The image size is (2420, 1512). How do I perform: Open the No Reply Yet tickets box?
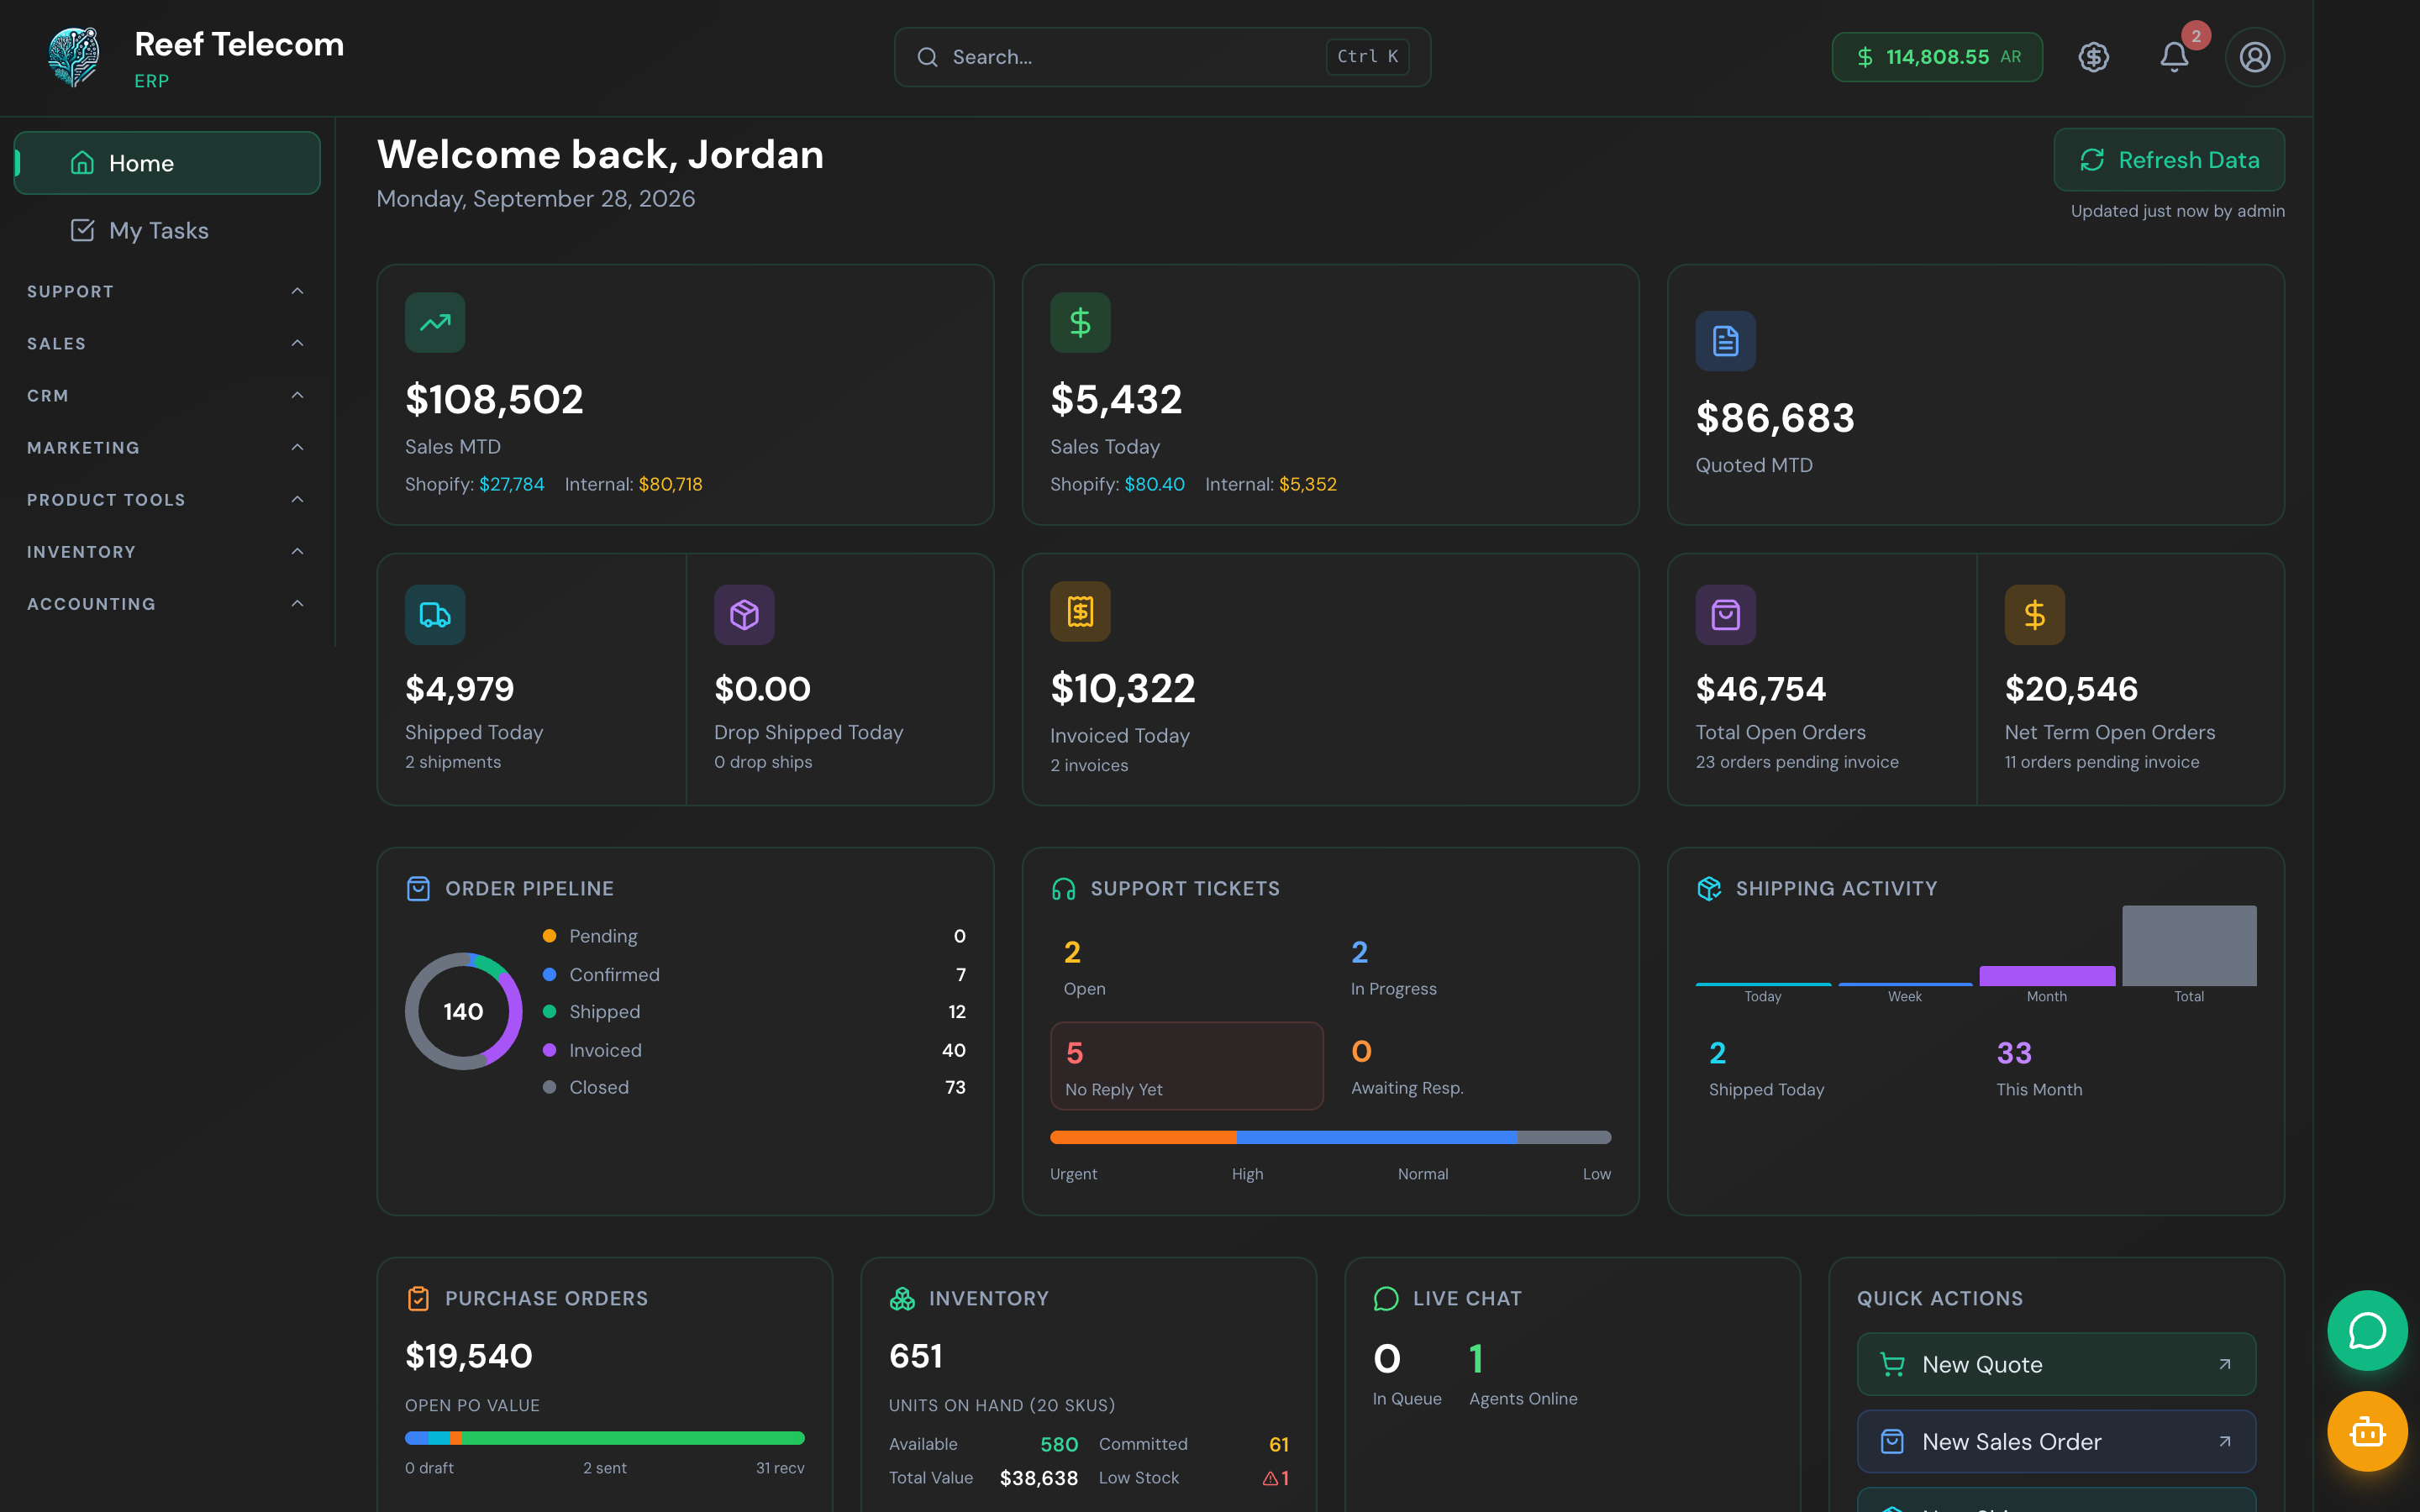click(x=1187, y=1066)
